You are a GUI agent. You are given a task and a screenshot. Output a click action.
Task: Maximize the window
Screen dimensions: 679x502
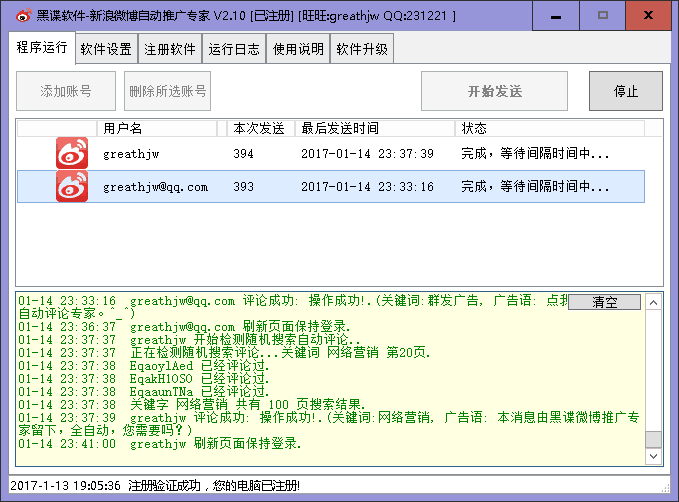[603, 16]
